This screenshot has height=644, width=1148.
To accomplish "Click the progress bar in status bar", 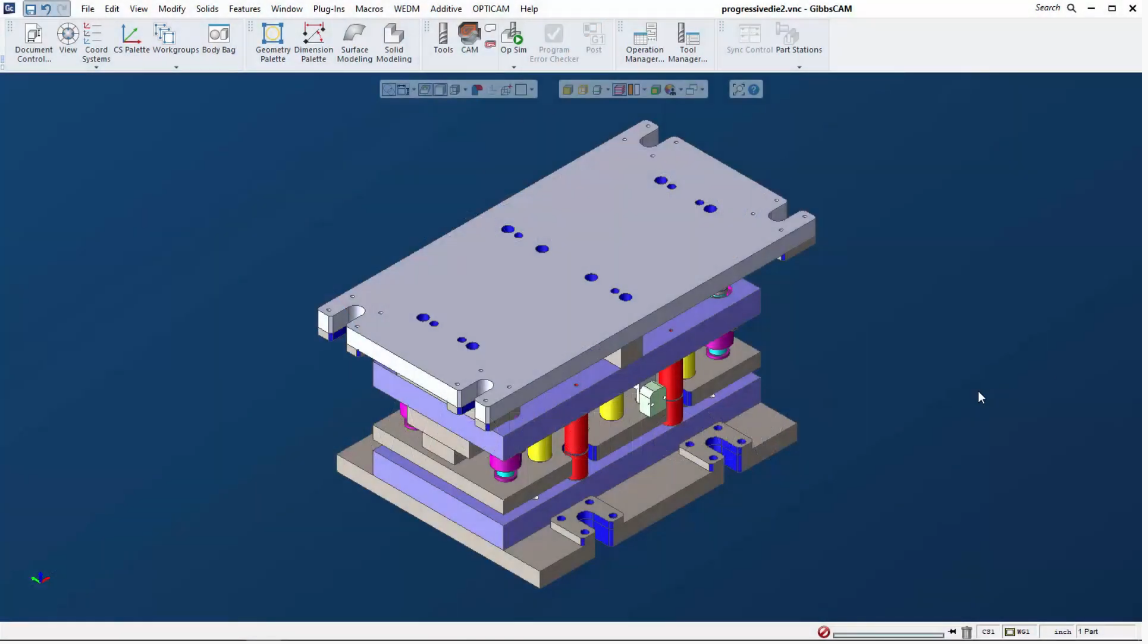I will 888,634.
